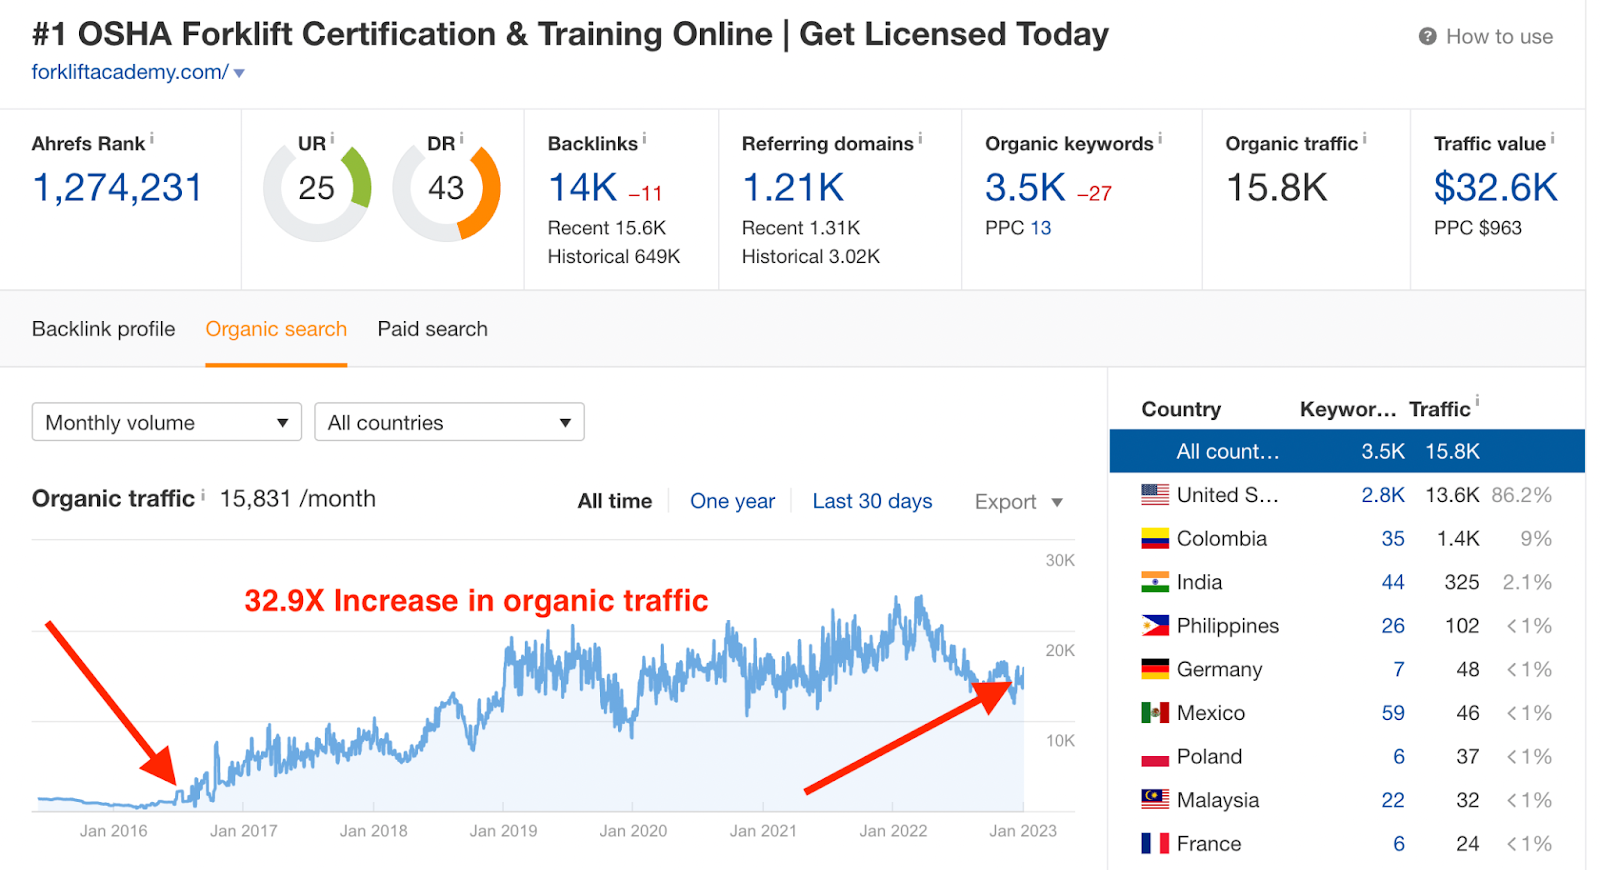1600x870 pixels.
Task: Open the Monthly volume dropdown
Action: tap(167, 422)
